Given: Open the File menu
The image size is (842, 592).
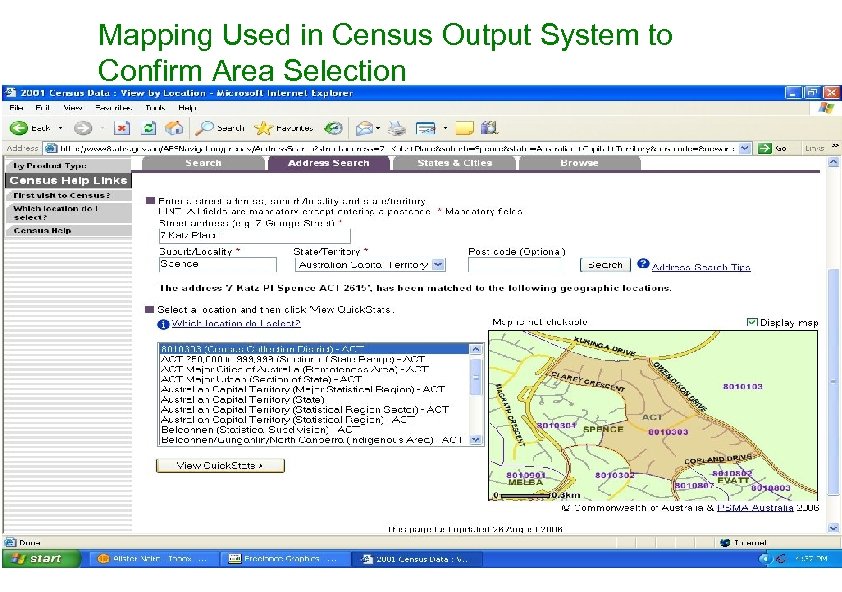Looking at the screenshot, I should 16,108.
